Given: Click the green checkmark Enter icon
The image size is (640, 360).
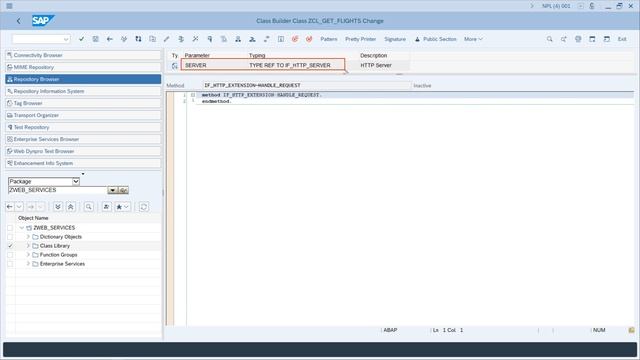Looking at the screenshot, I should point(81,39).
